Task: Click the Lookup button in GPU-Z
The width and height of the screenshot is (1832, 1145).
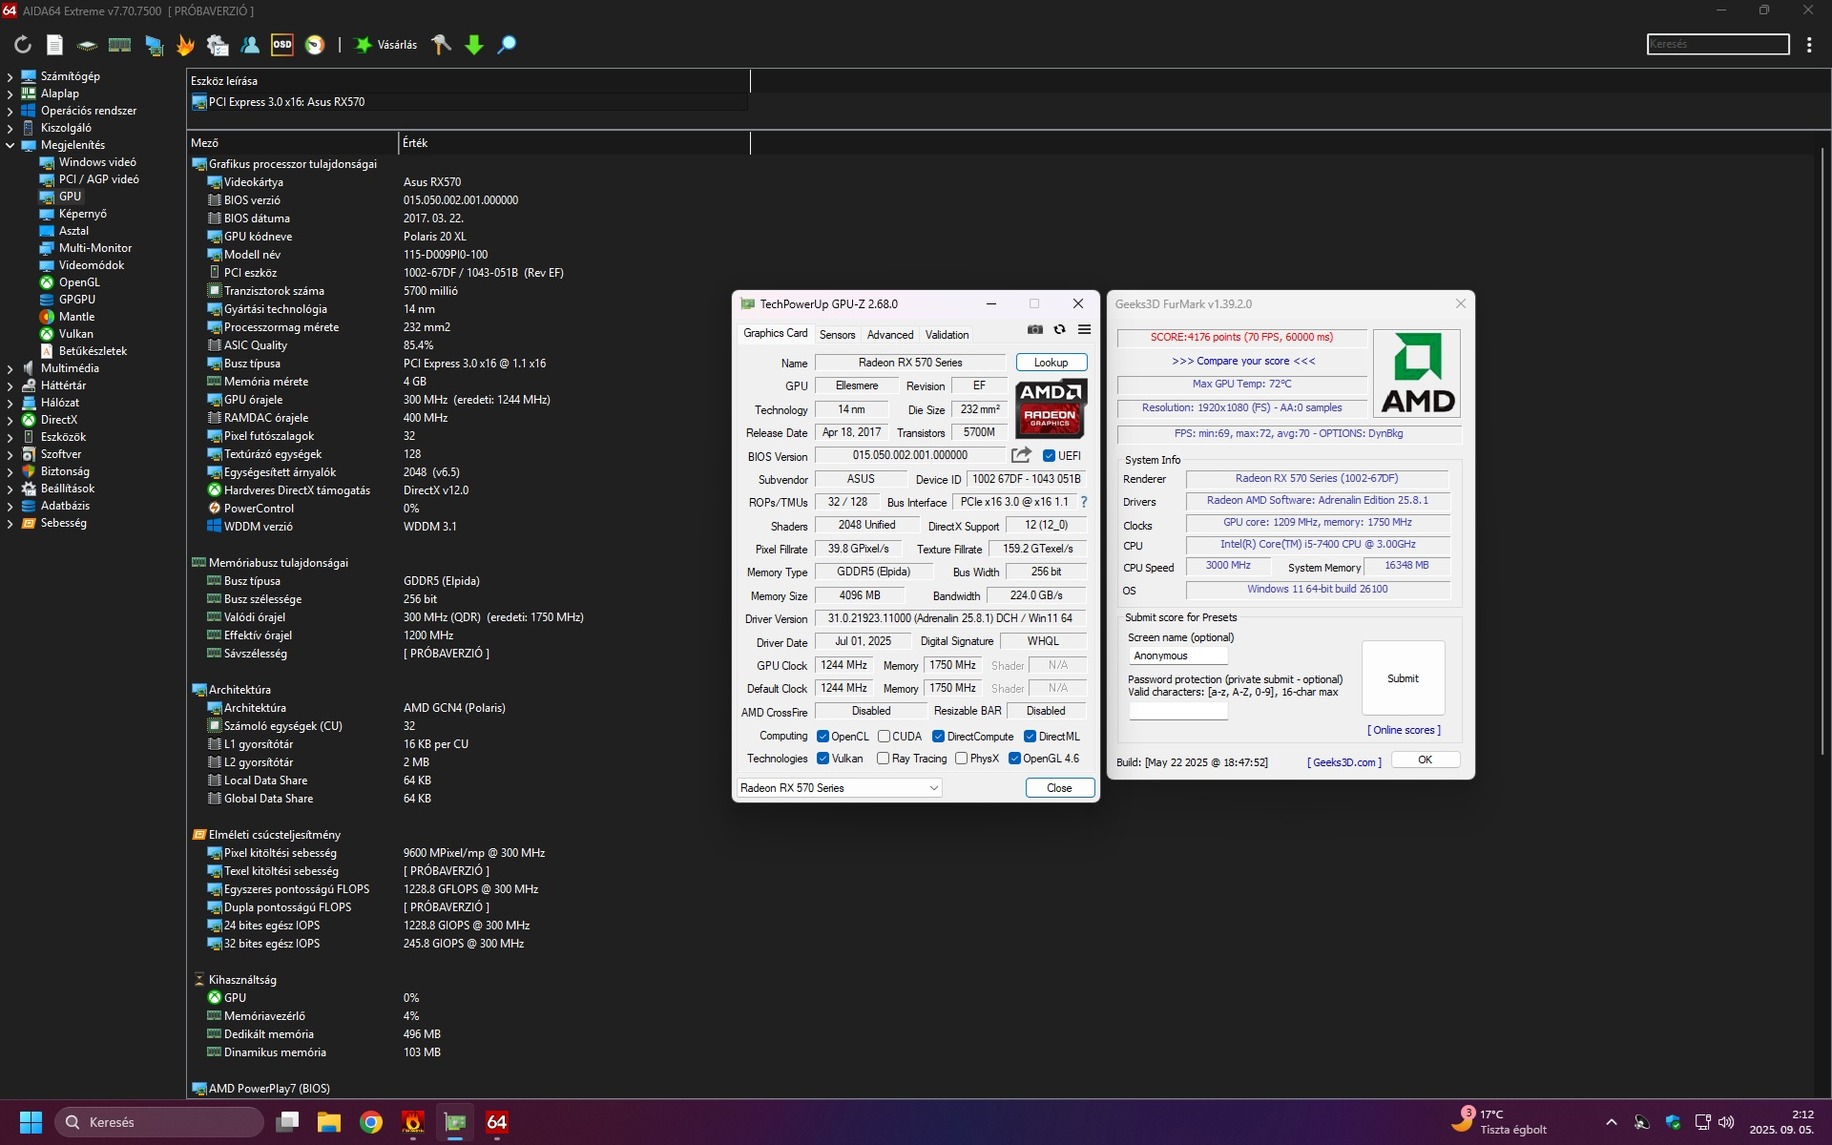Action: [x=1051, y=362]
